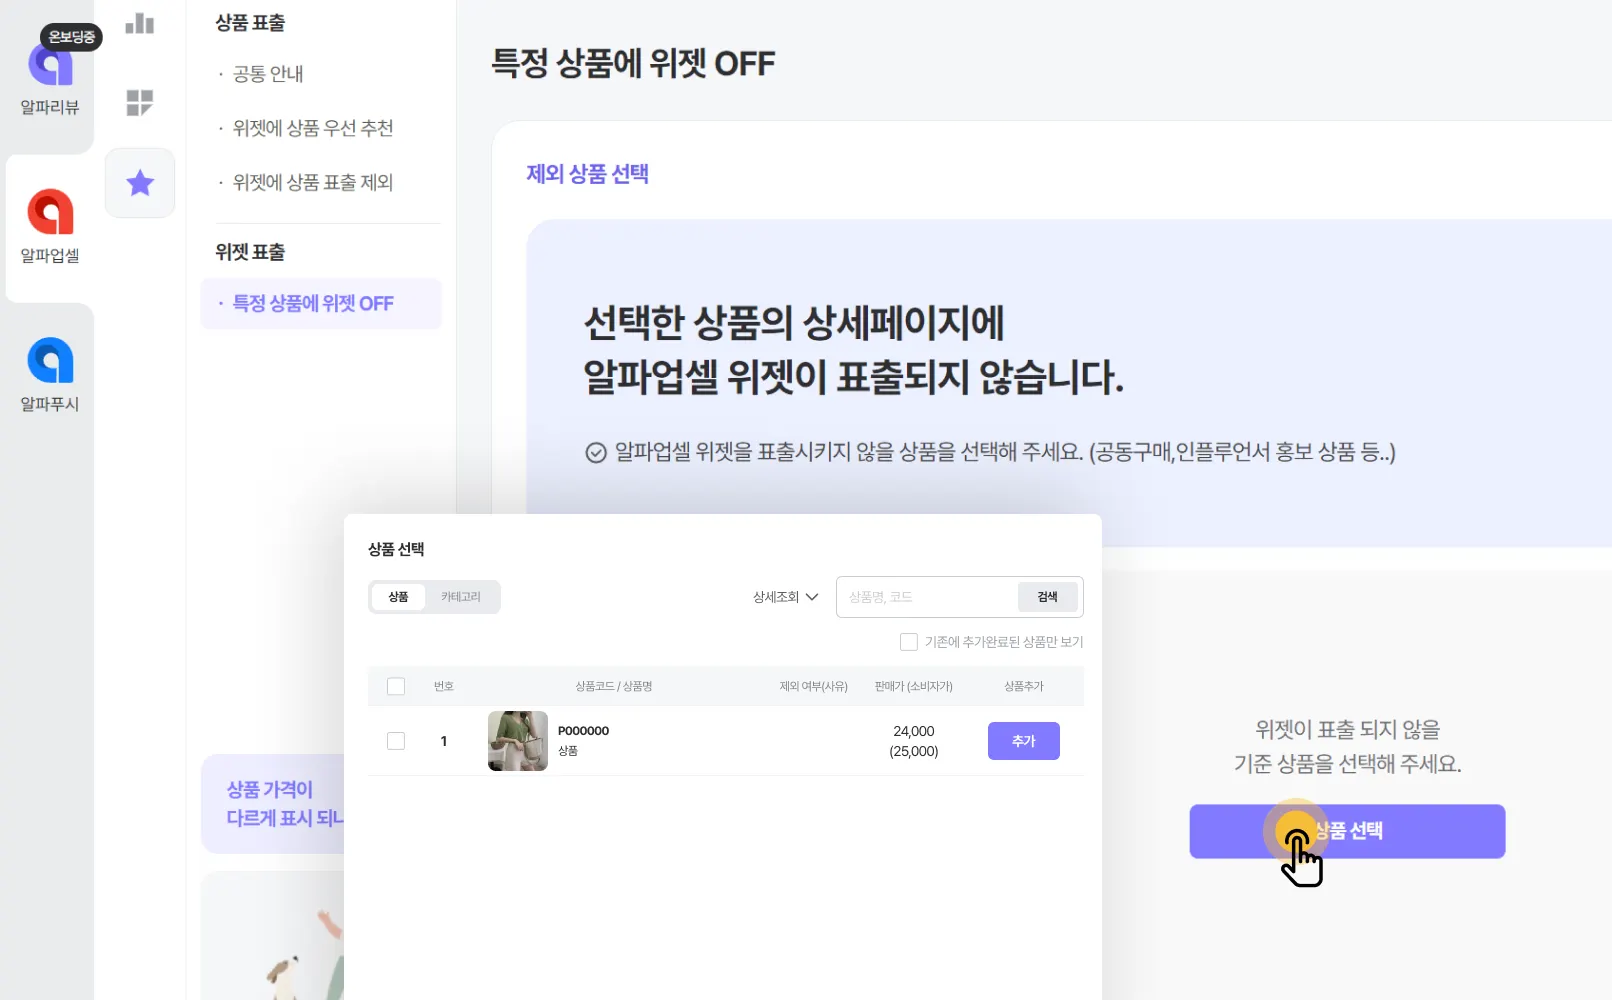Click the 24,000 price value
This screenshot has width=1612, height=1000.
point(914,731)
